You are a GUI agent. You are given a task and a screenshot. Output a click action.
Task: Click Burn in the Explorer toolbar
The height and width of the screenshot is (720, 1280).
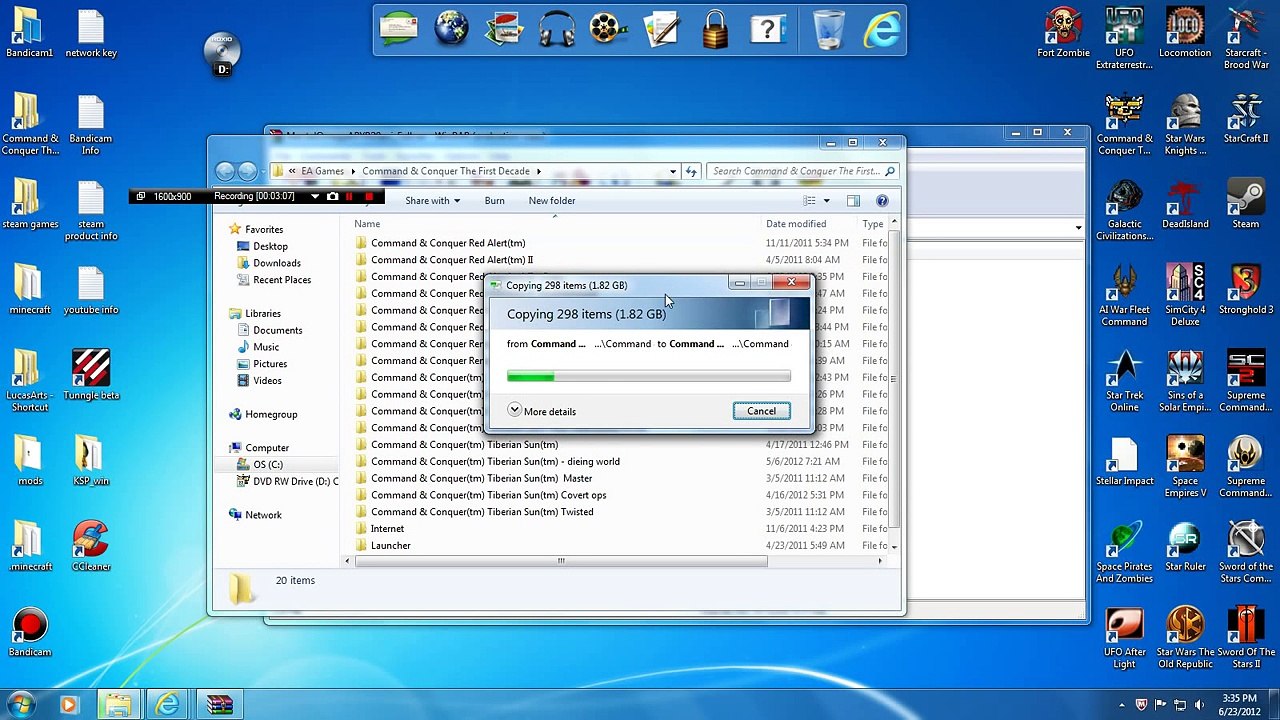(x=494, y=201)
